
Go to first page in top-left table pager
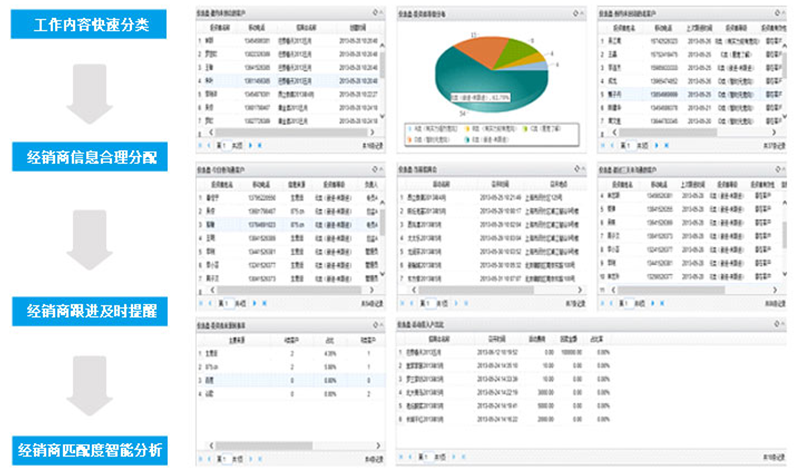201,144
